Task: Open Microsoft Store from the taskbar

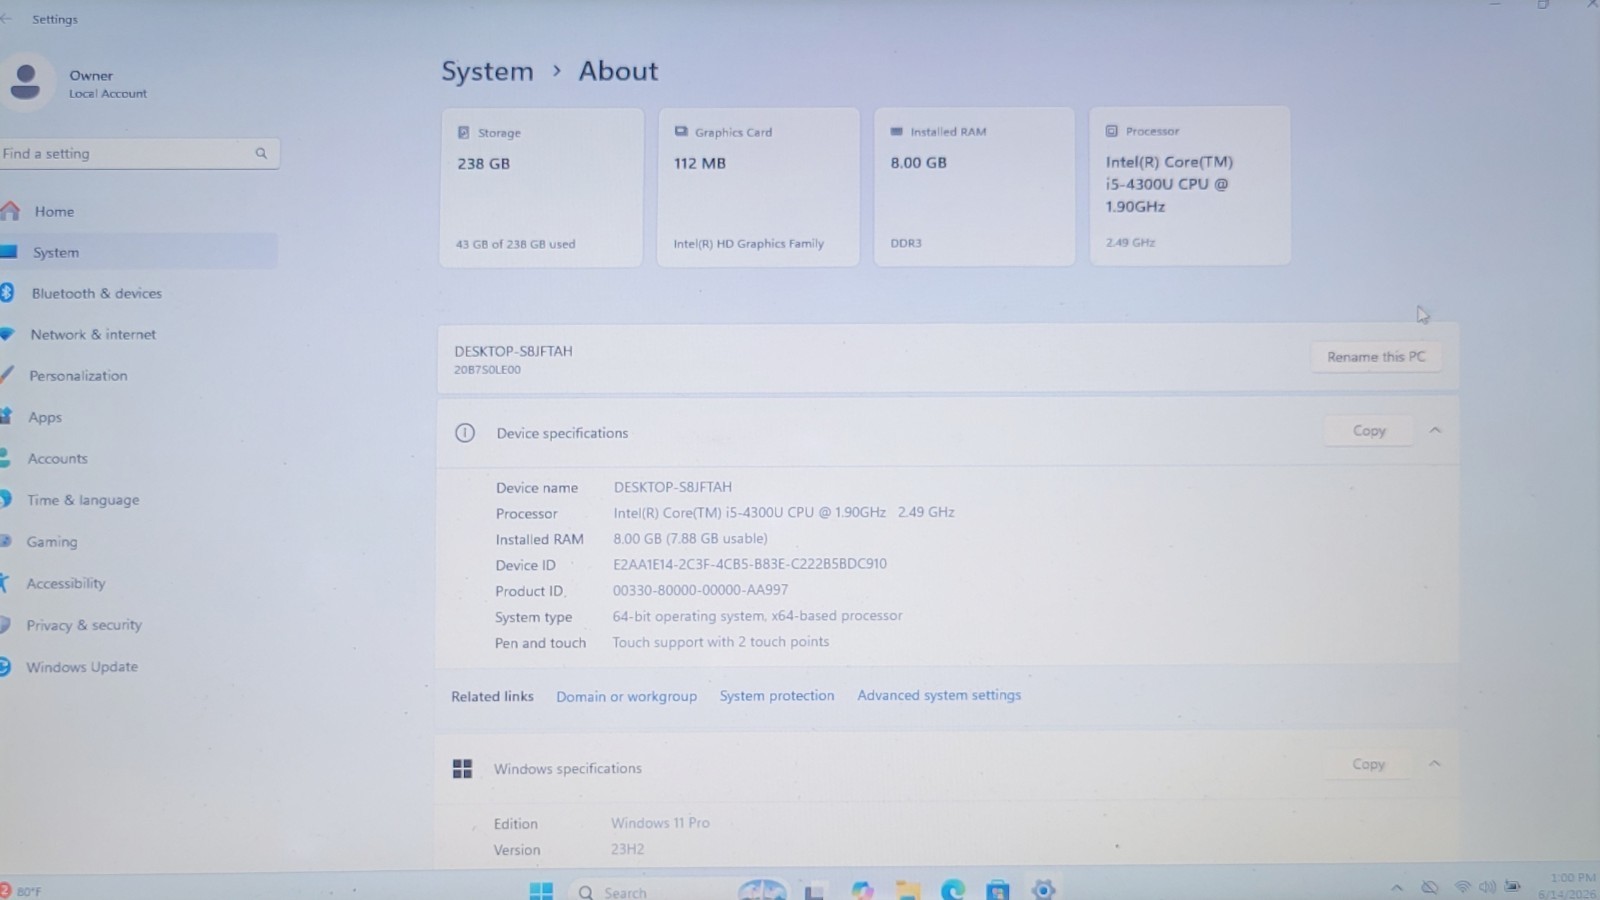Action: point(998,890)
